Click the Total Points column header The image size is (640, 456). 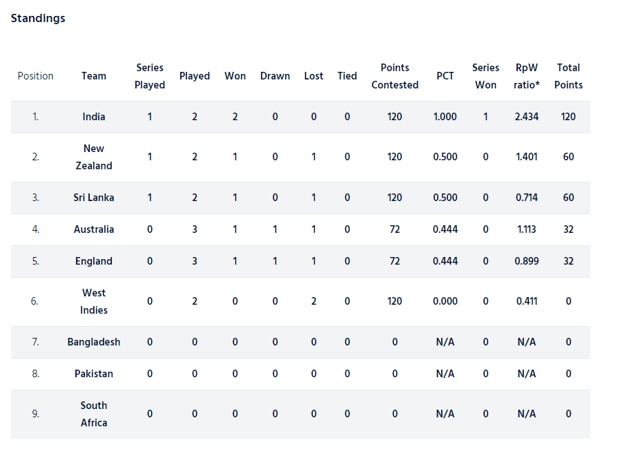click(x=568, y=76)
